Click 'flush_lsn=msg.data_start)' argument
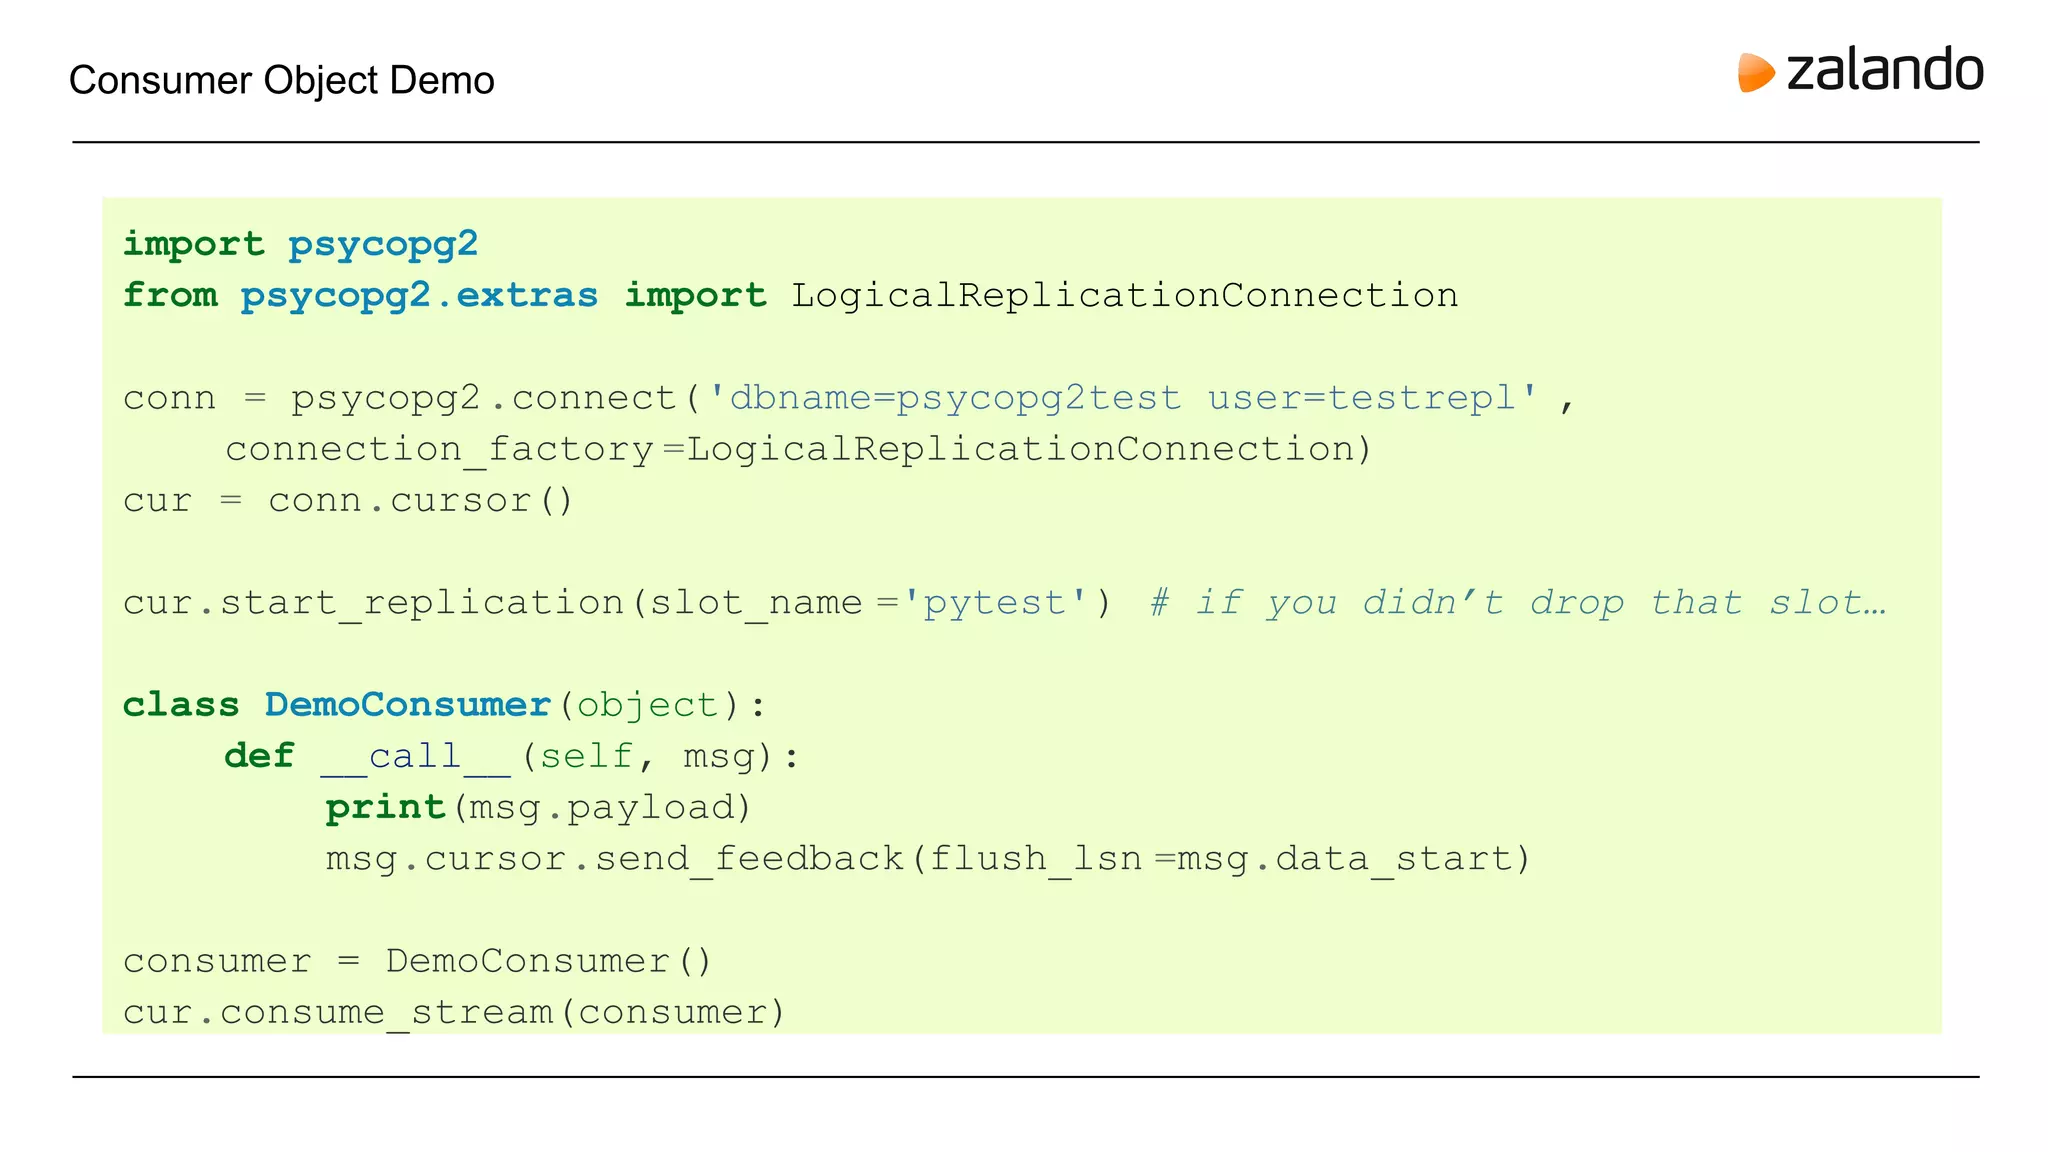 1231,859
